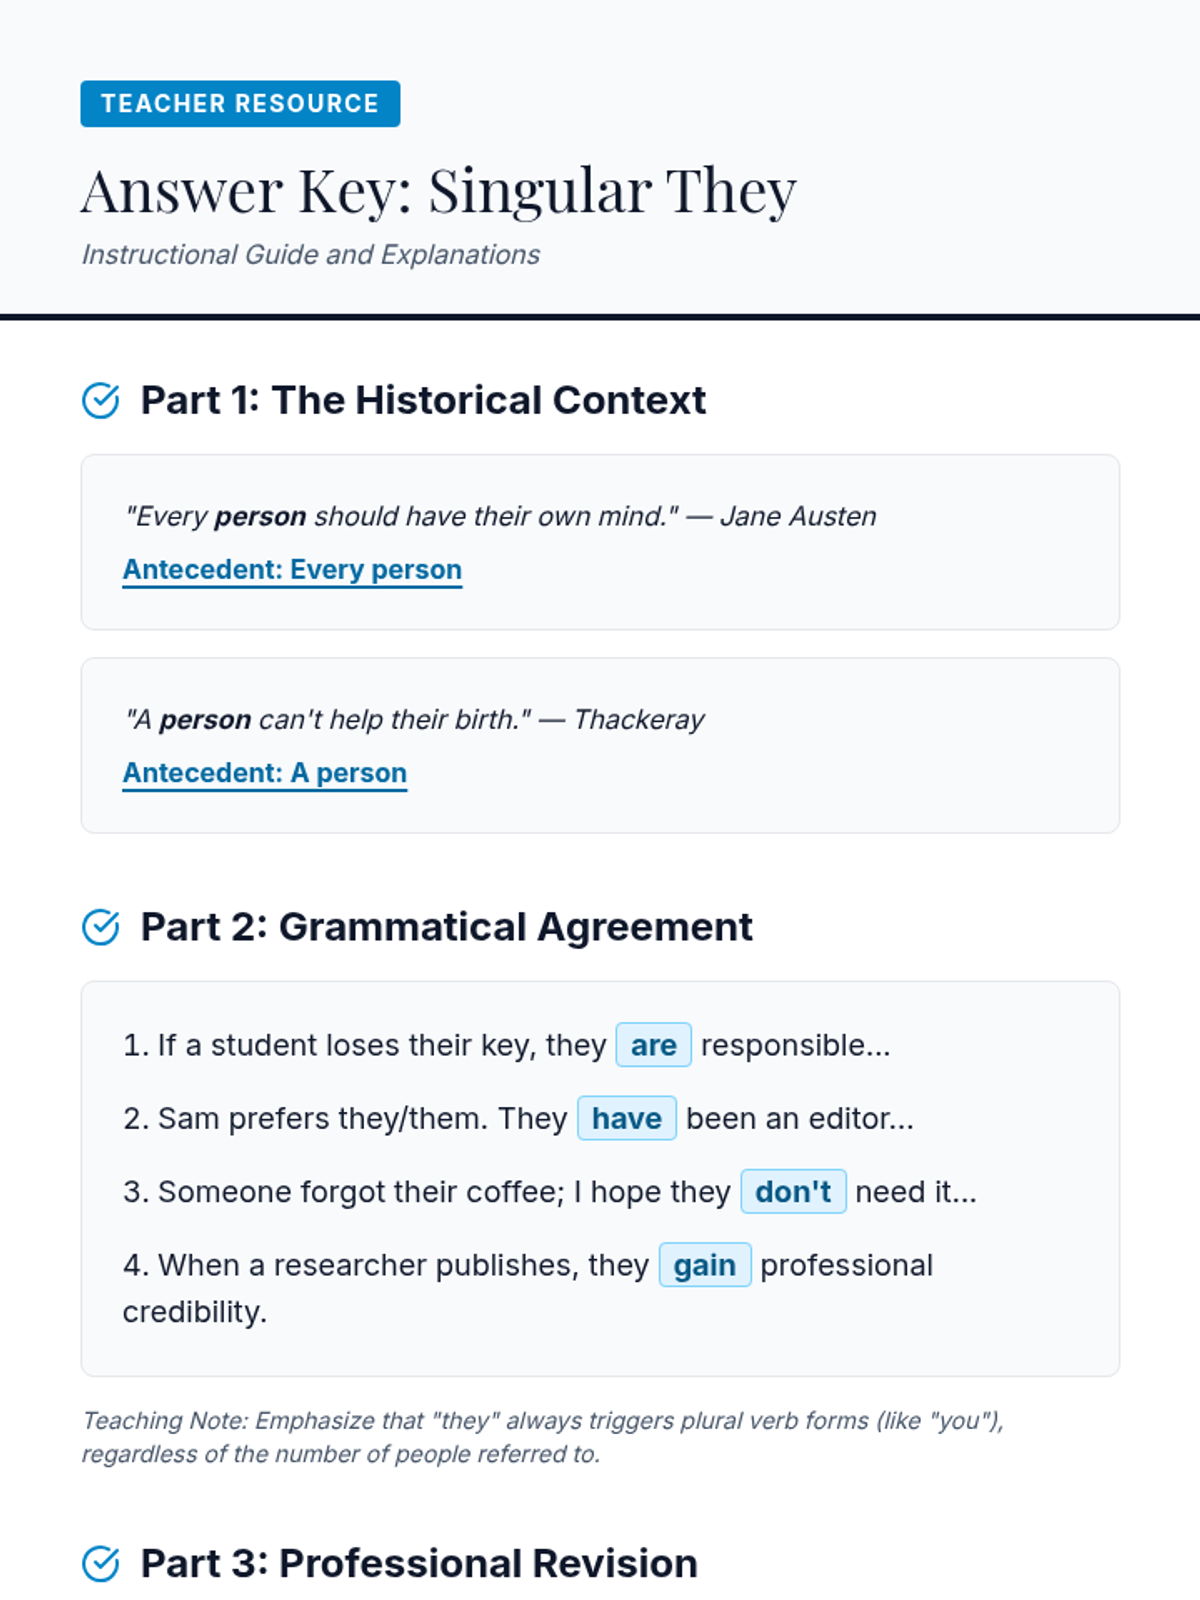
Task: Open the 'Antecedent: Every person' link
Action: (x=292, y=570)
